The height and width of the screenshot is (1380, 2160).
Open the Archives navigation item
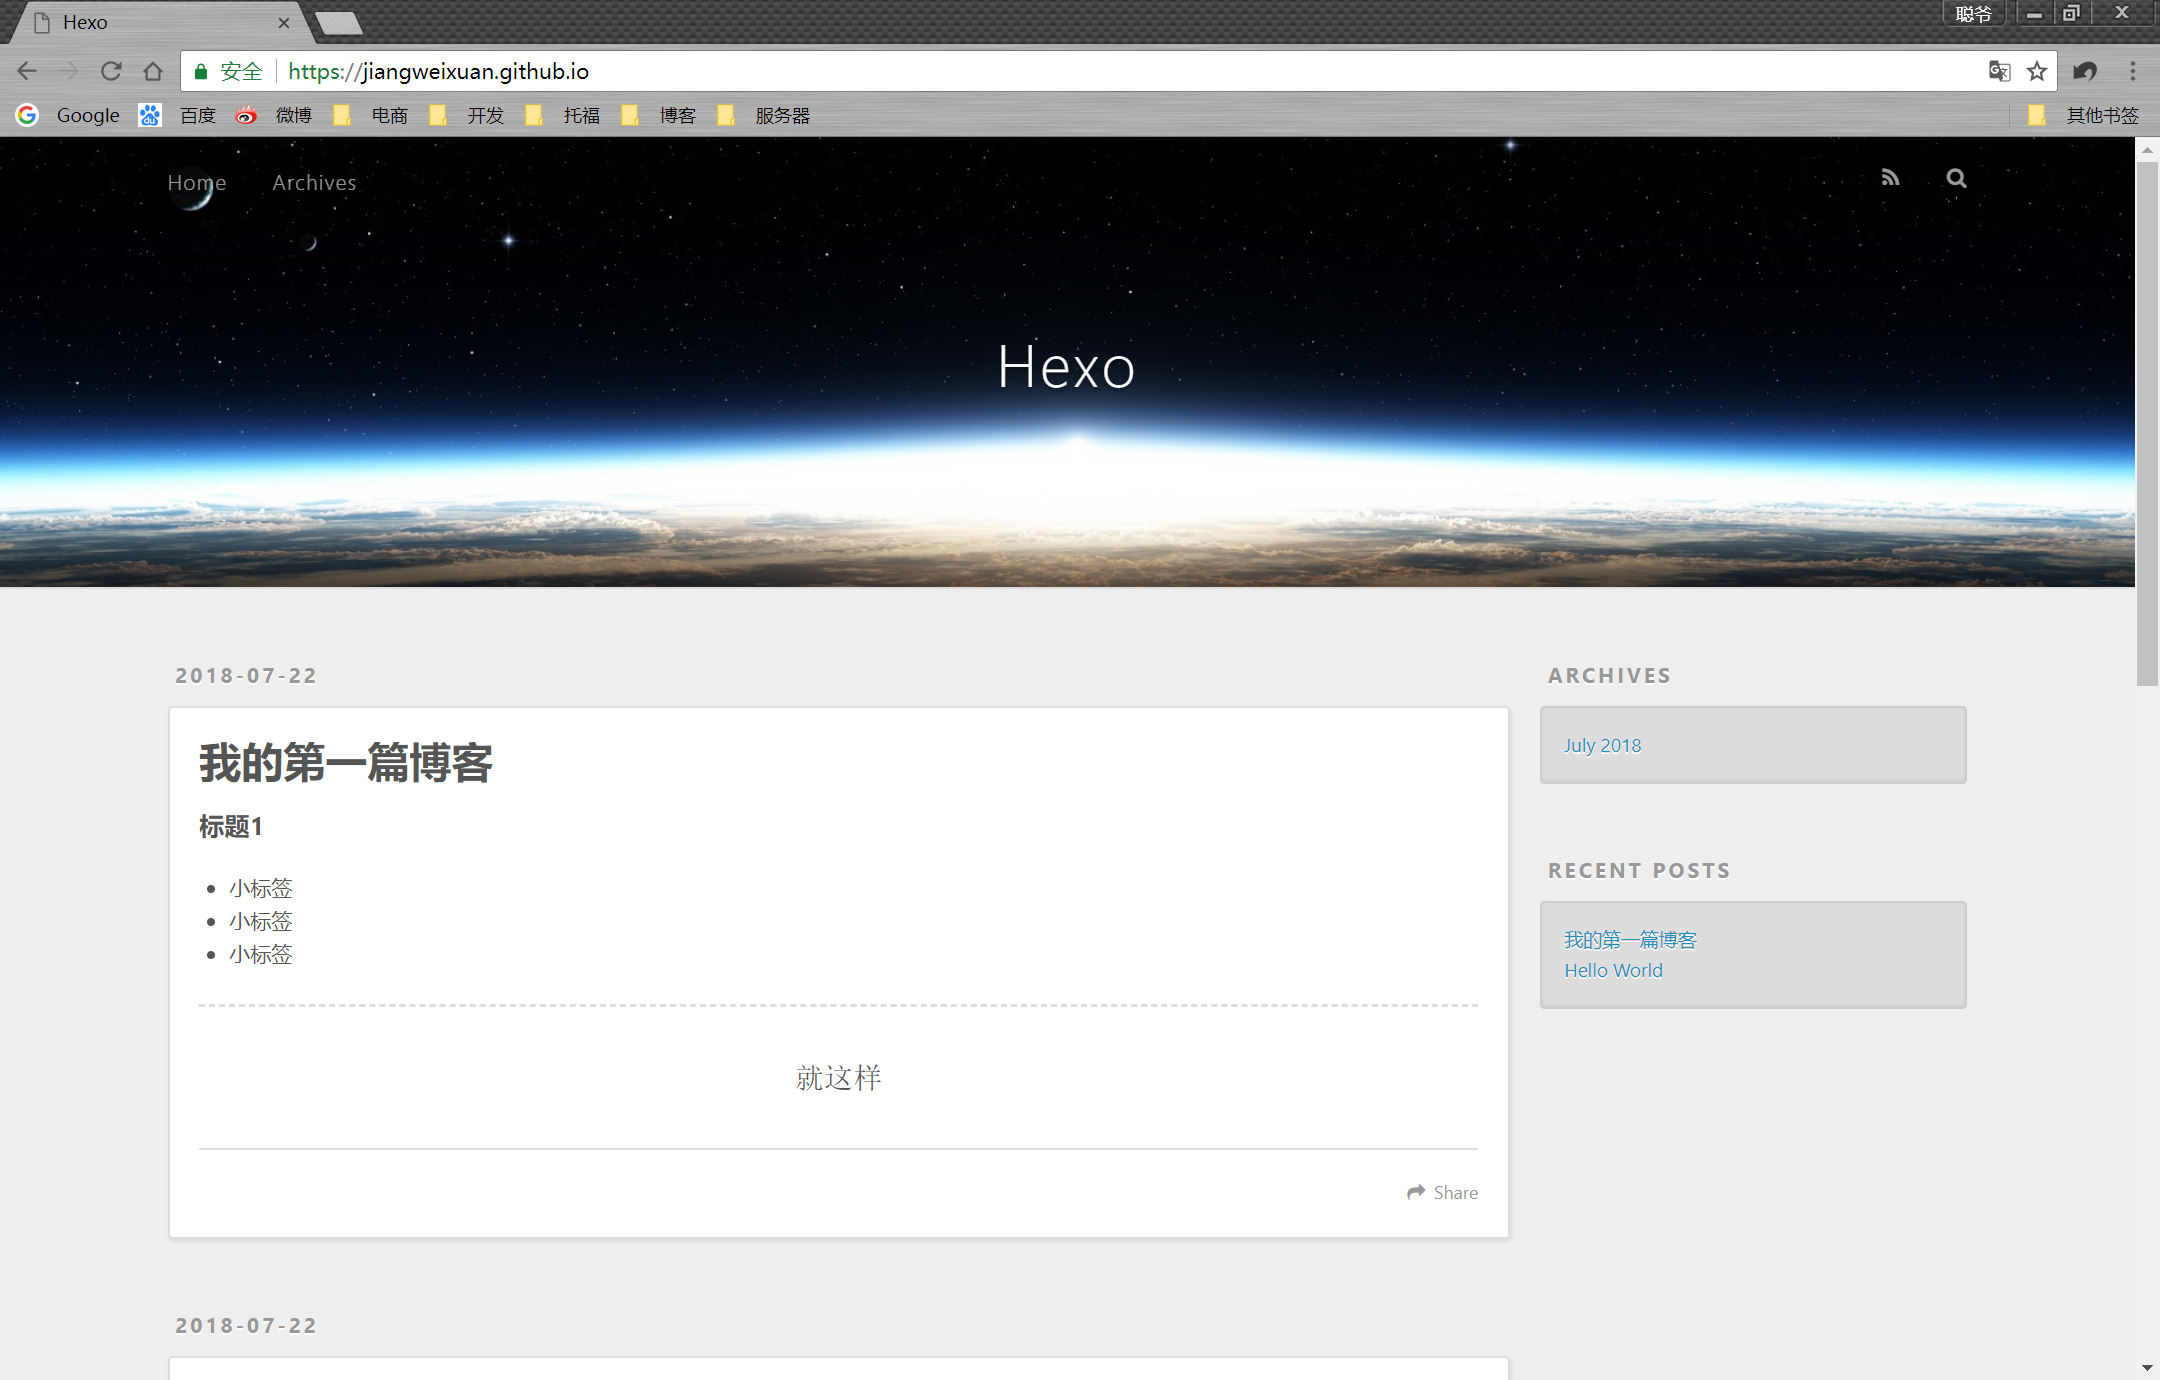(x=314, y=183)
